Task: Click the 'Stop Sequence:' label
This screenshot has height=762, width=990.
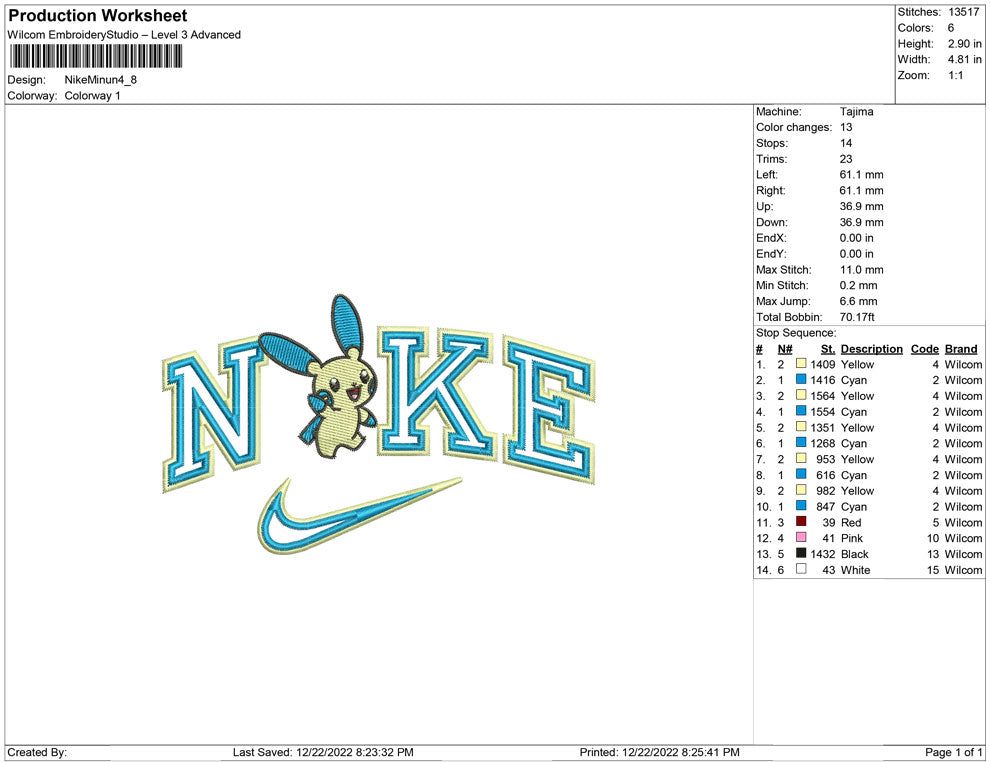Action: click(796, 333)
